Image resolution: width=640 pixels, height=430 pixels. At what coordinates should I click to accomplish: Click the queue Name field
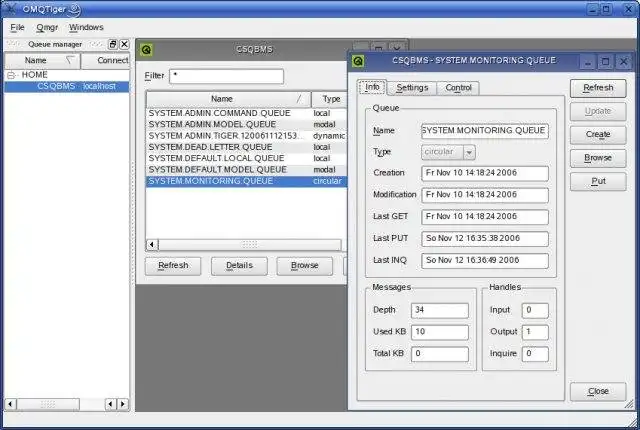484,131
